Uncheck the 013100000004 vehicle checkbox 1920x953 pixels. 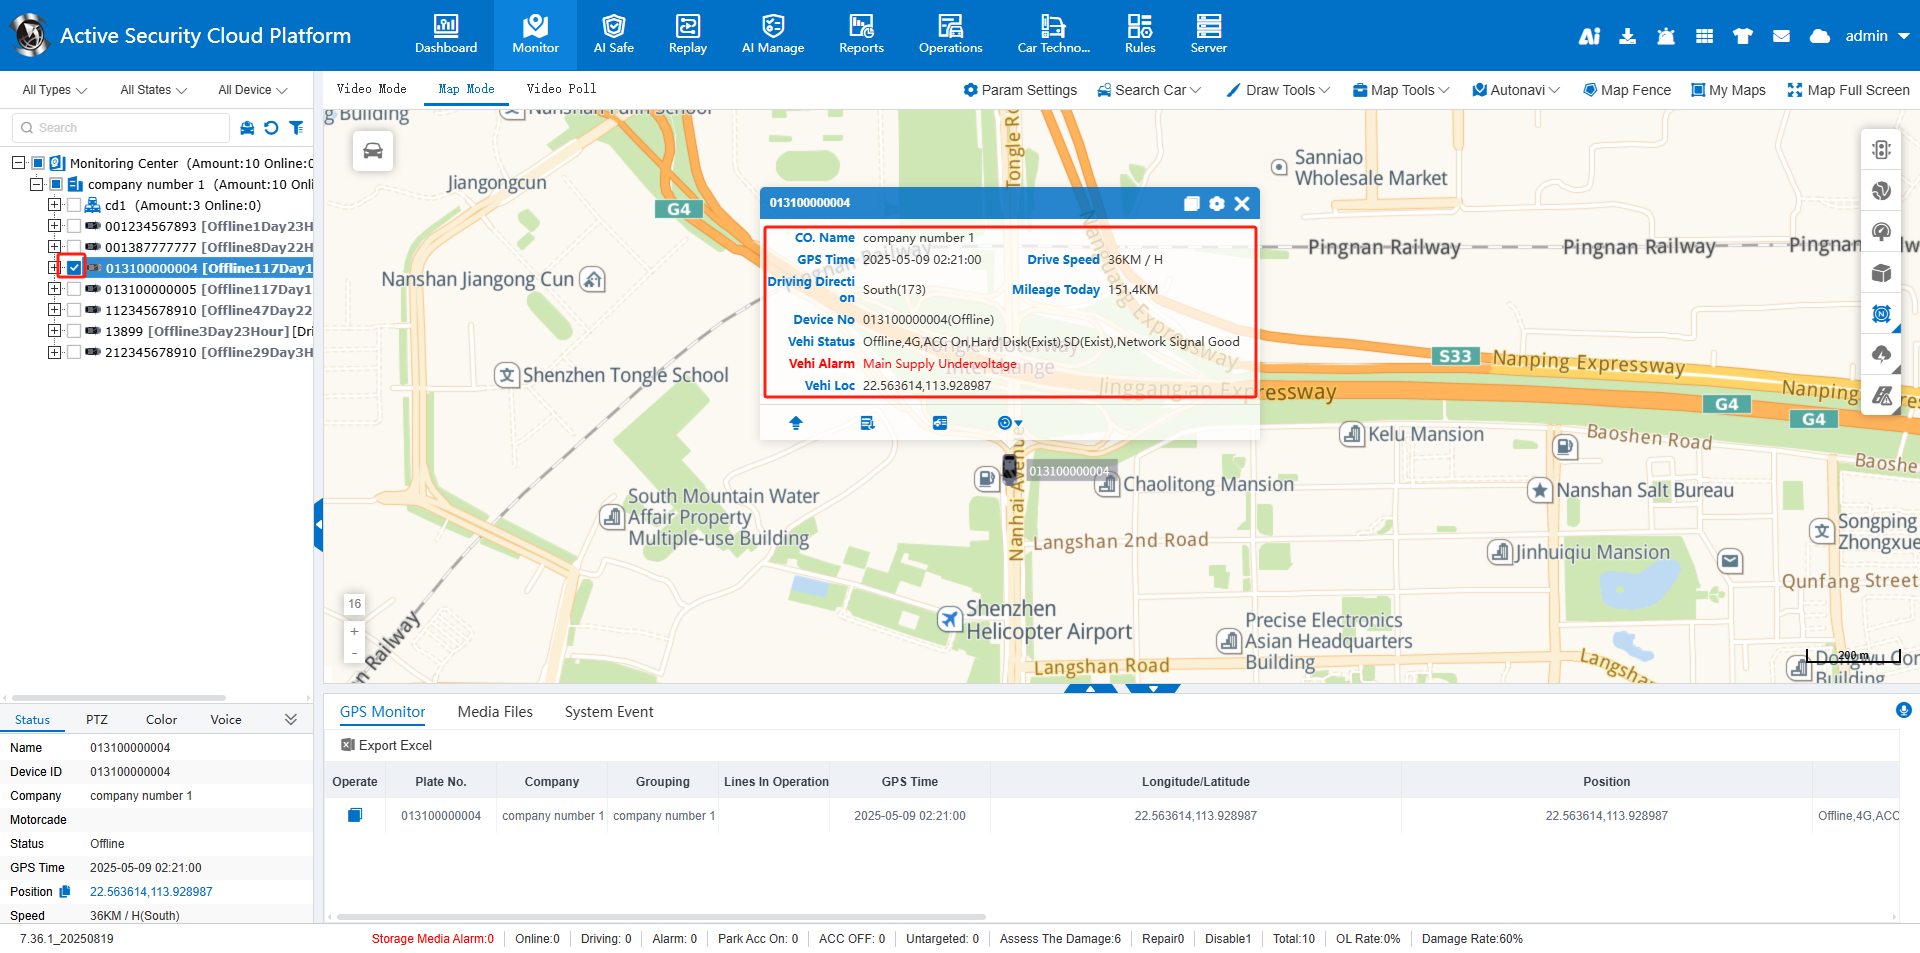74,268
